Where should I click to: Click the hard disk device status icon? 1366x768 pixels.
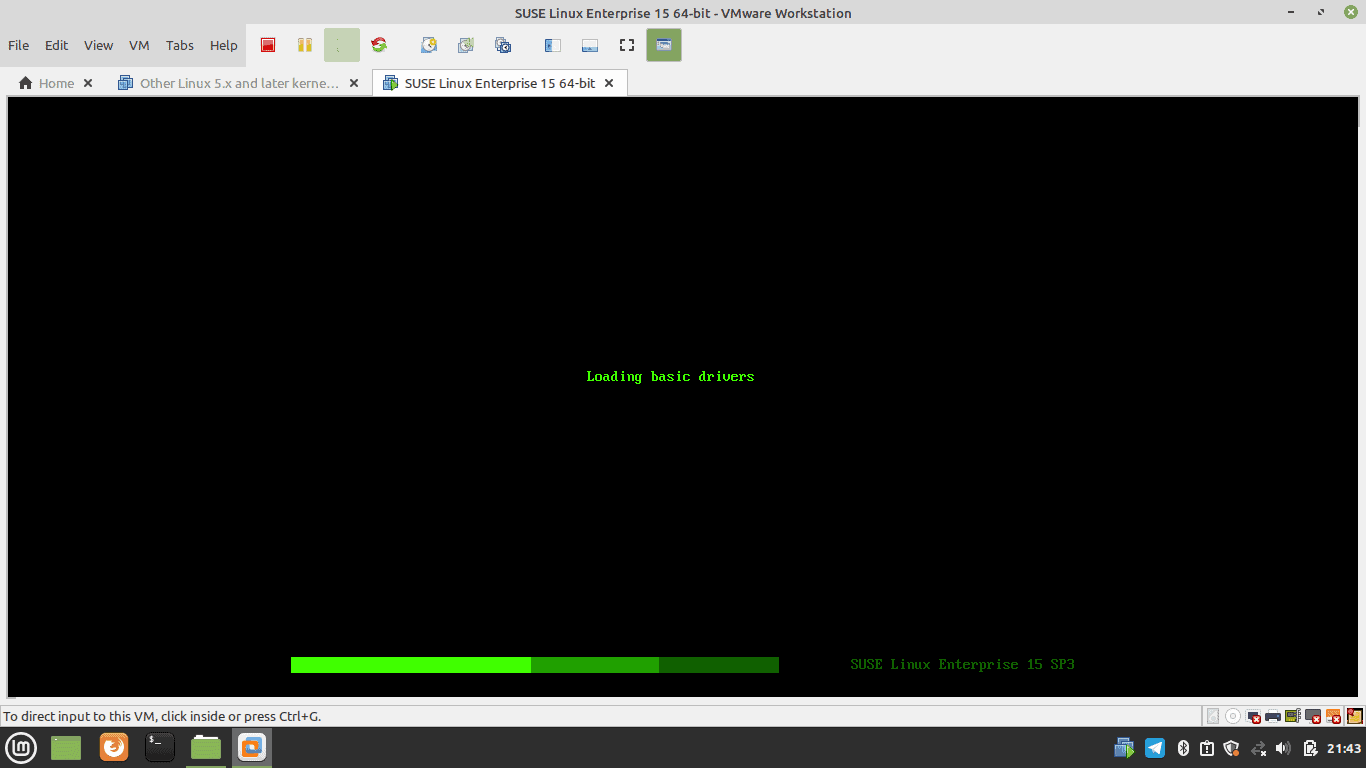click(1213, 716)
